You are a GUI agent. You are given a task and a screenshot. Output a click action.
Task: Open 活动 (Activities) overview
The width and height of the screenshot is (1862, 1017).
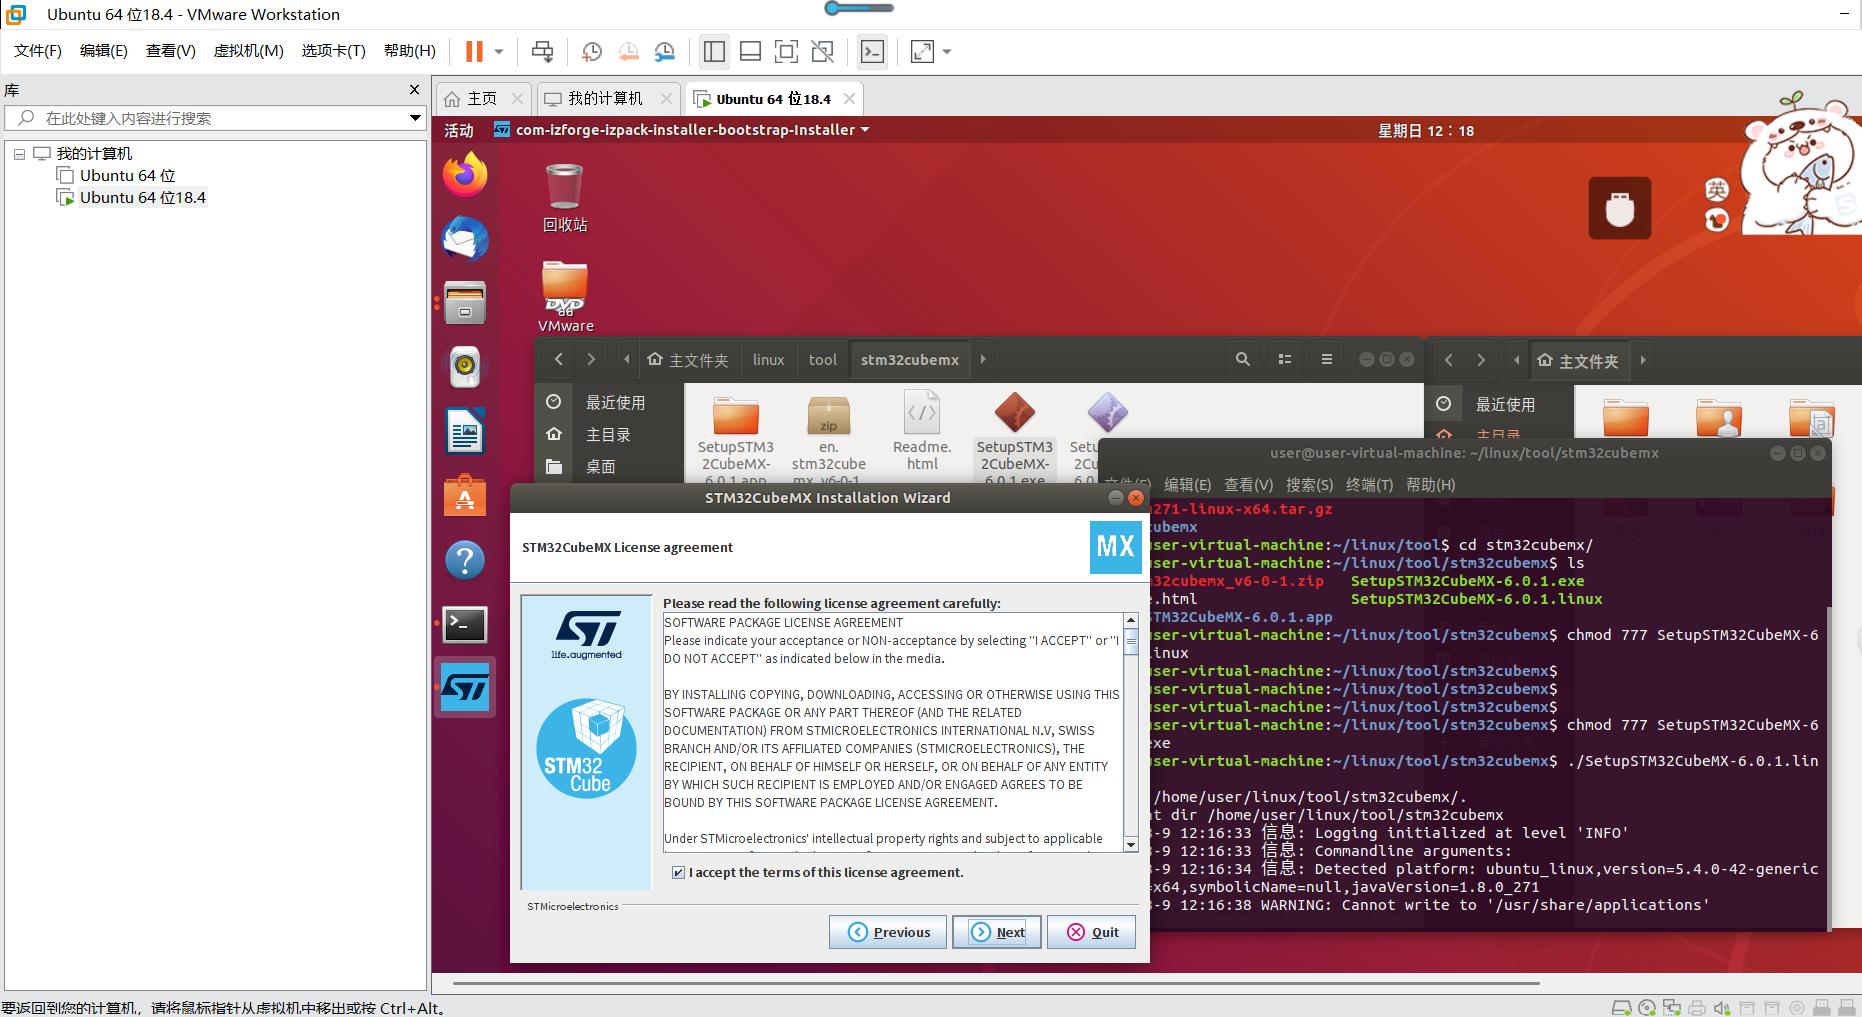point(459,130)
